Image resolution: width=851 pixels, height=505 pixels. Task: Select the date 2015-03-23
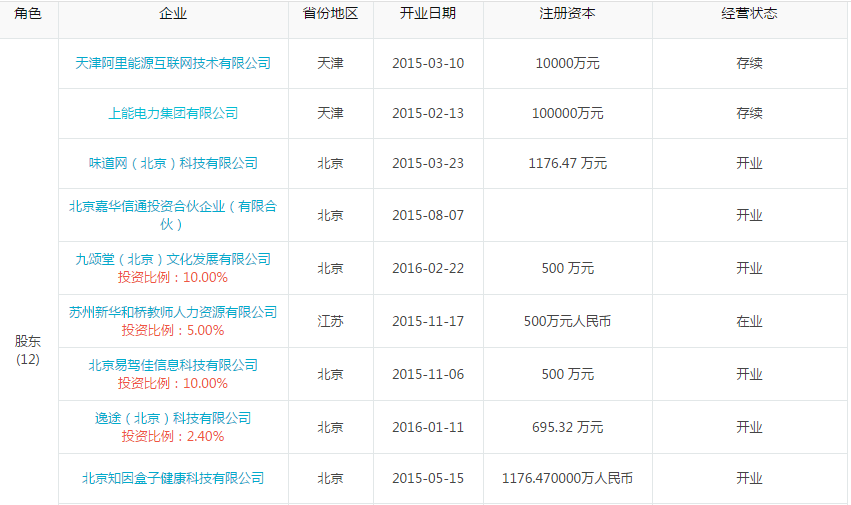tap(428, 163)
